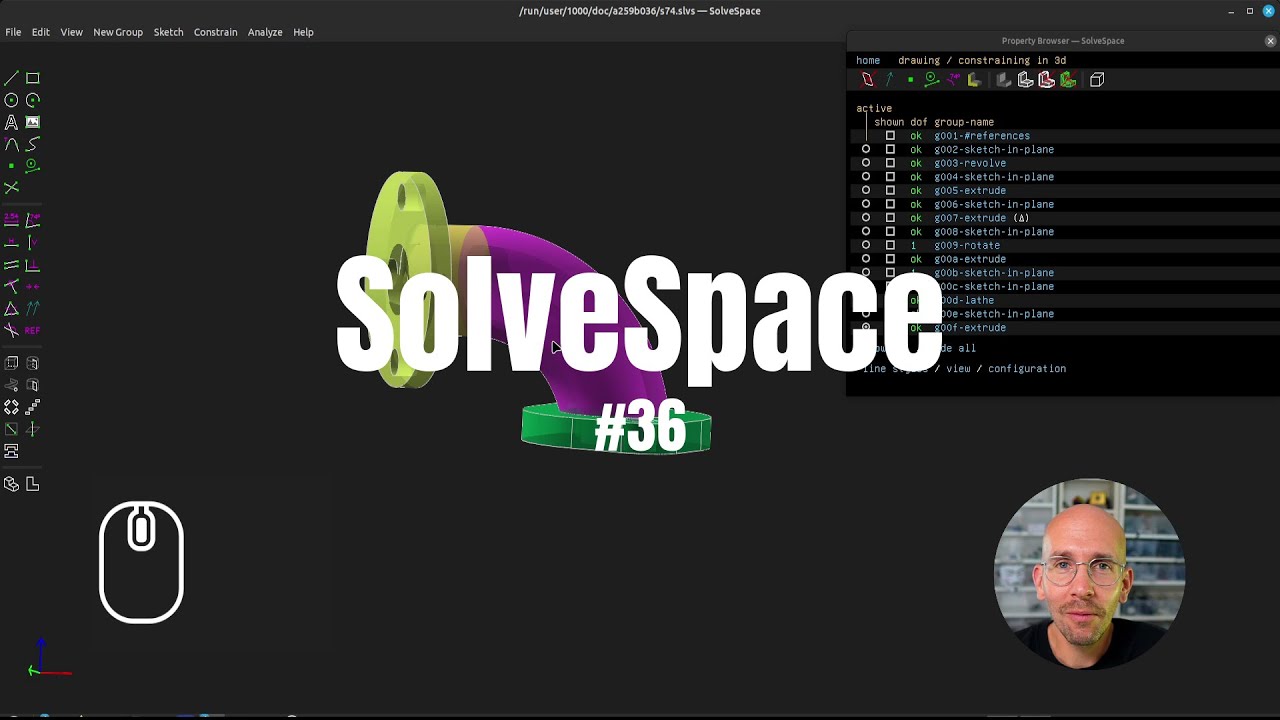Apply vertical constraint
The image size is (1280, 720).
(32, 242)
